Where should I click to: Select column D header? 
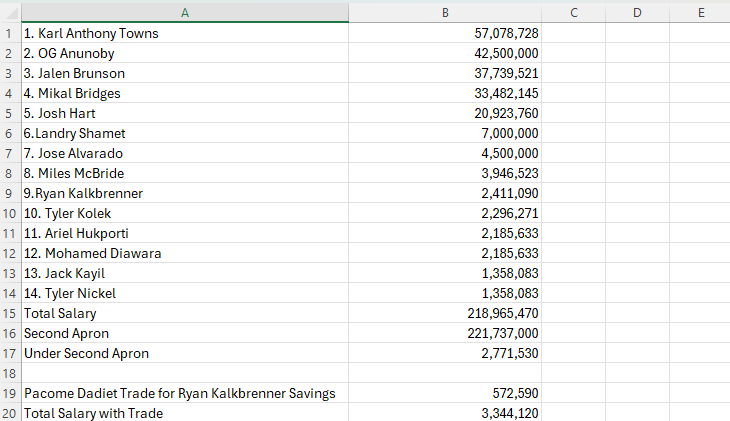pyautogui.click(x=637, y=13)
